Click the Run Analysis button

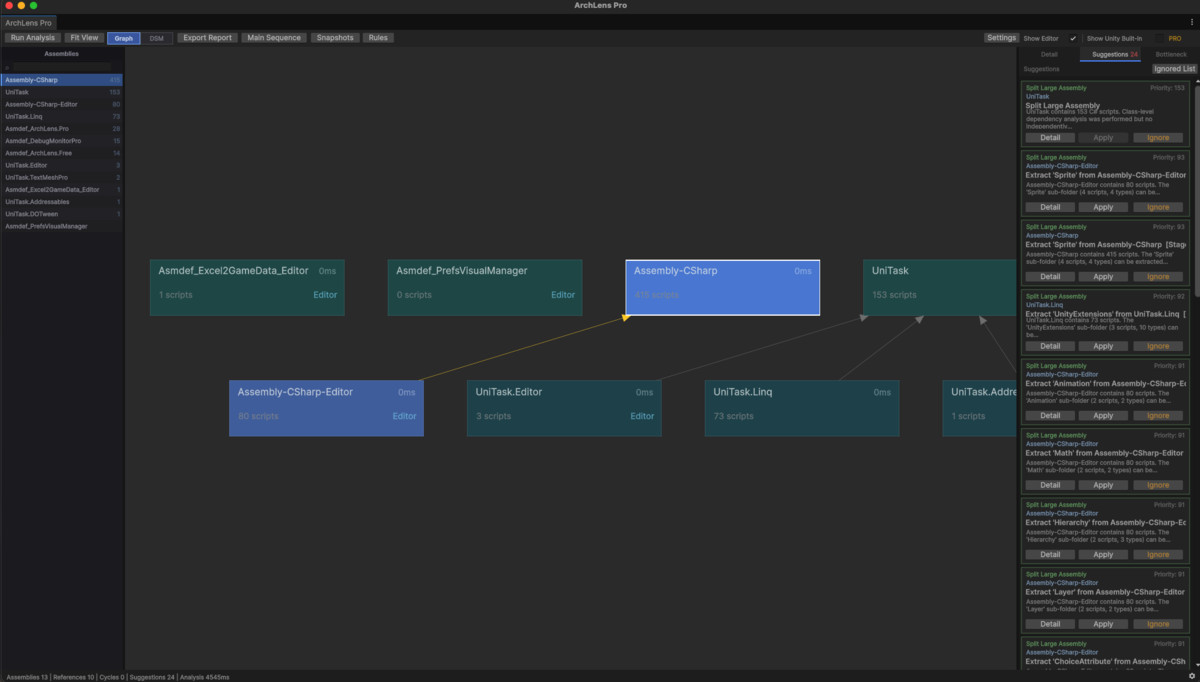click(33, 38)
